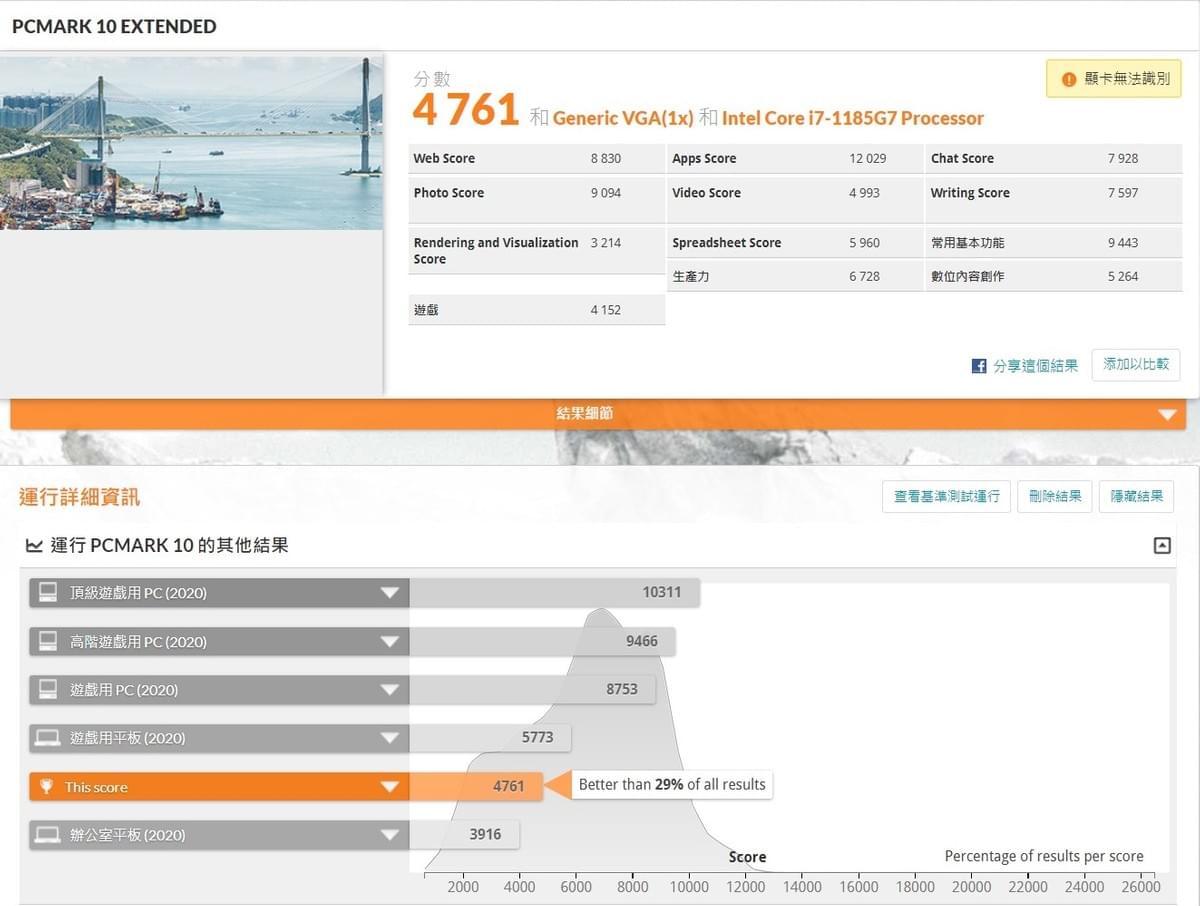Click the 9 094 Photo score value
This screenshot has width=1200, height=906.
(x=606, y=193)
